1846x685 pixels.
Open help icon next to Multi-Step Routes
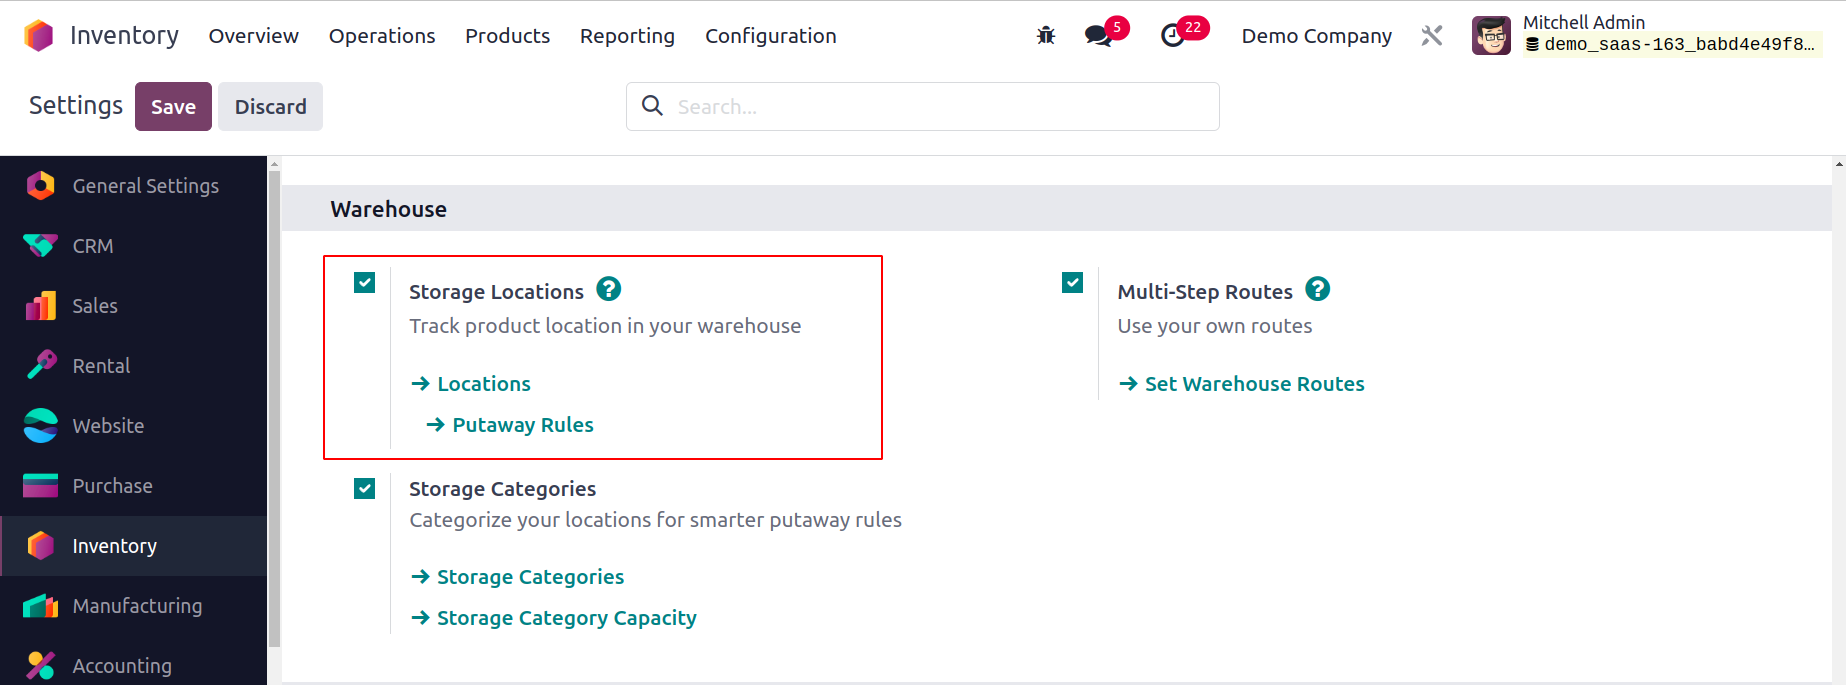point(1318,289)
